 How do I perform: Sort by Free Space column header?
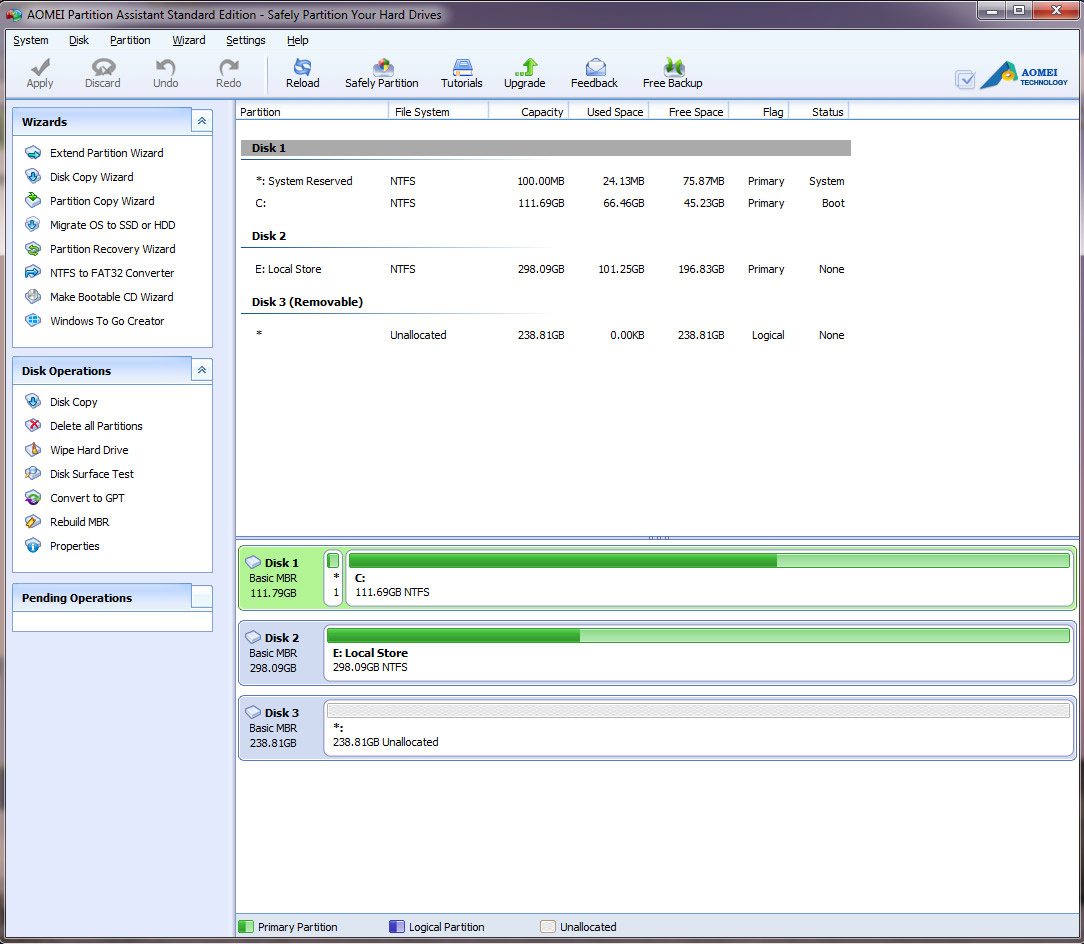click(689, 111)
